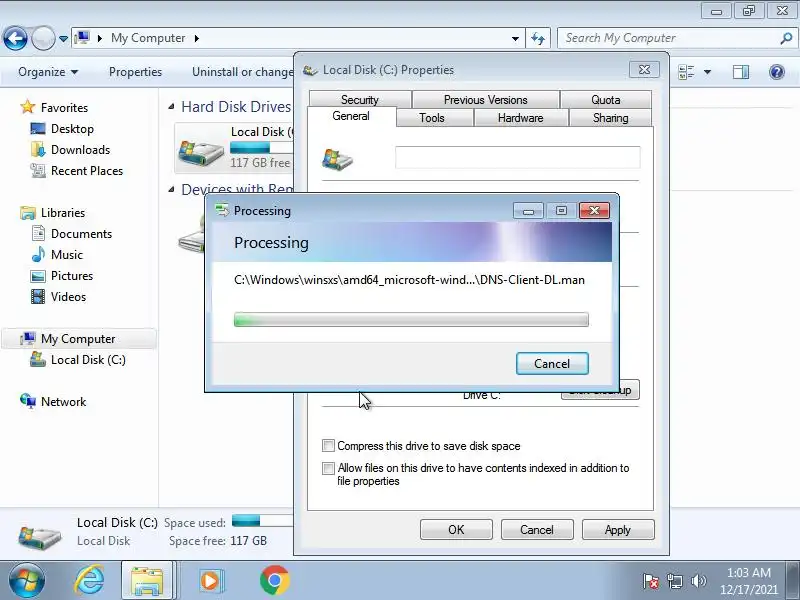Refresh the My Computer view
This screenshot has width=800, height=600.
click(x=538, y=38)
